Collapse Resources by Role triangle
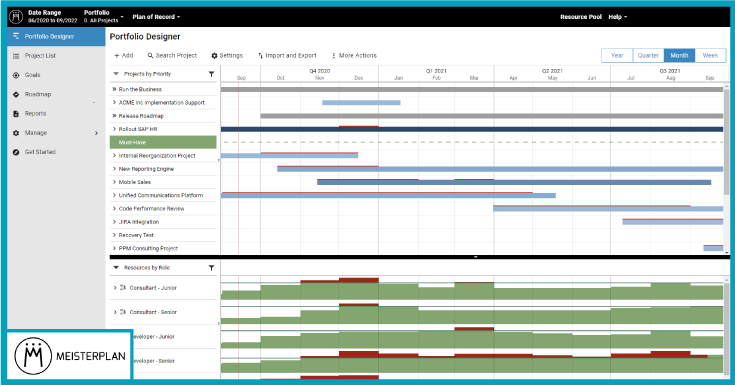This screenshot has width=735, height=385. pos(116,268)
